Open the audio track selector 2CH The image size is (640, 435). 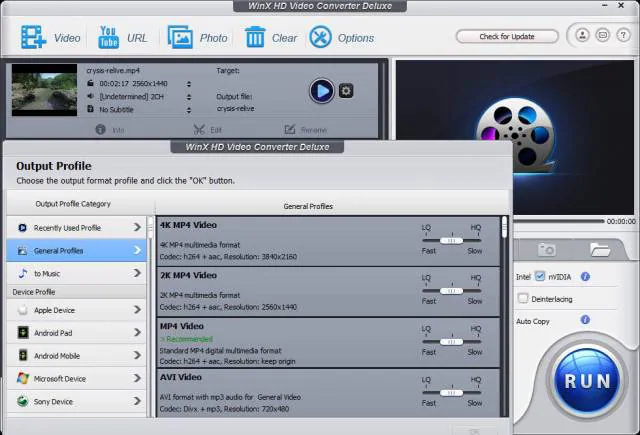[189, 97]
